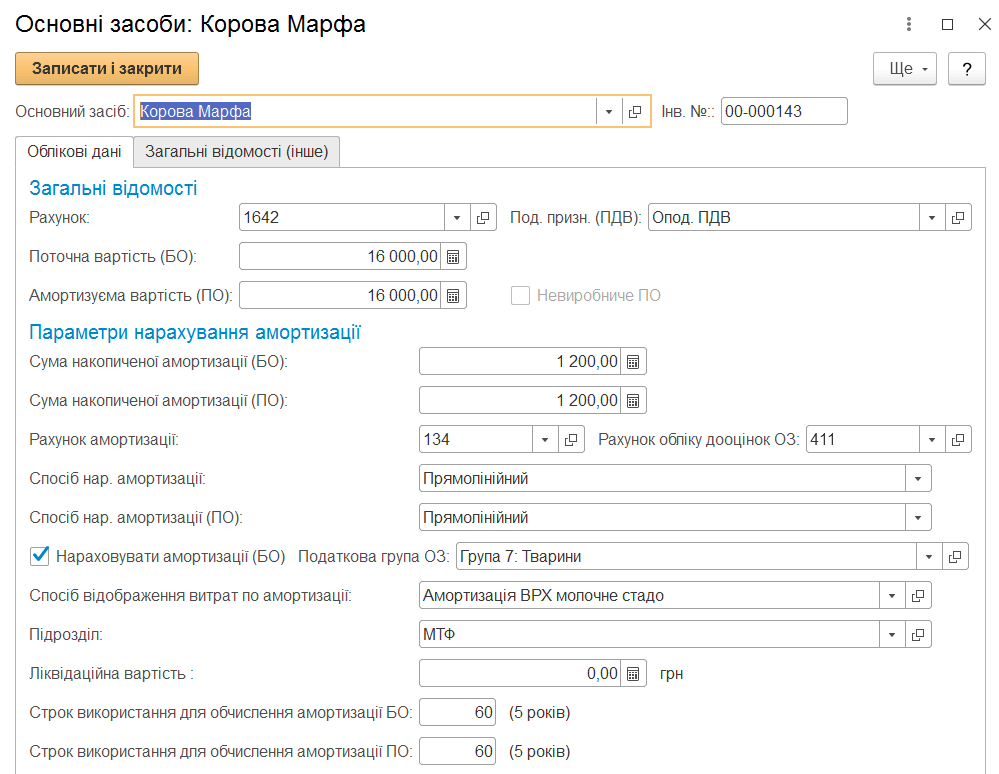Click the Записати і закрити button
The height and width of the screenshot is (774, 999).
point(107,68)
